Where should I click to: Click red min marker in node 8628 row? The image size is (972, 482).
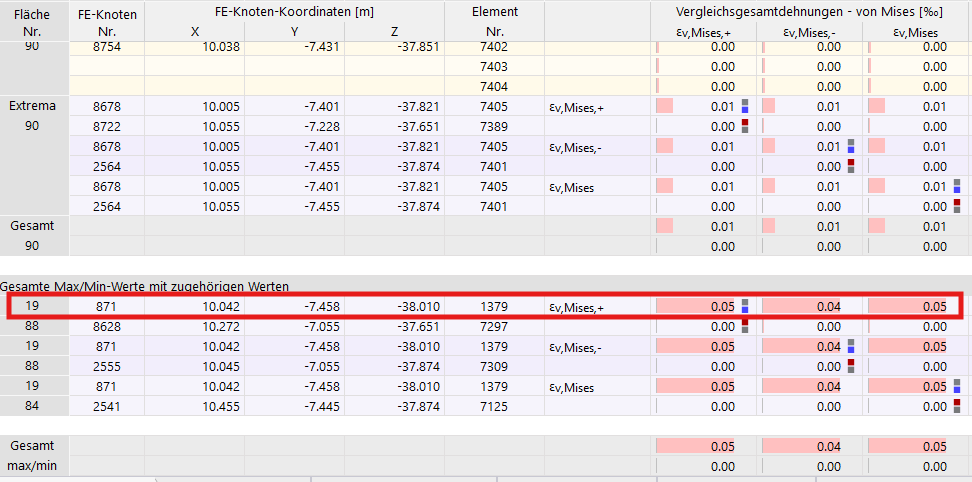click(745, 323)
